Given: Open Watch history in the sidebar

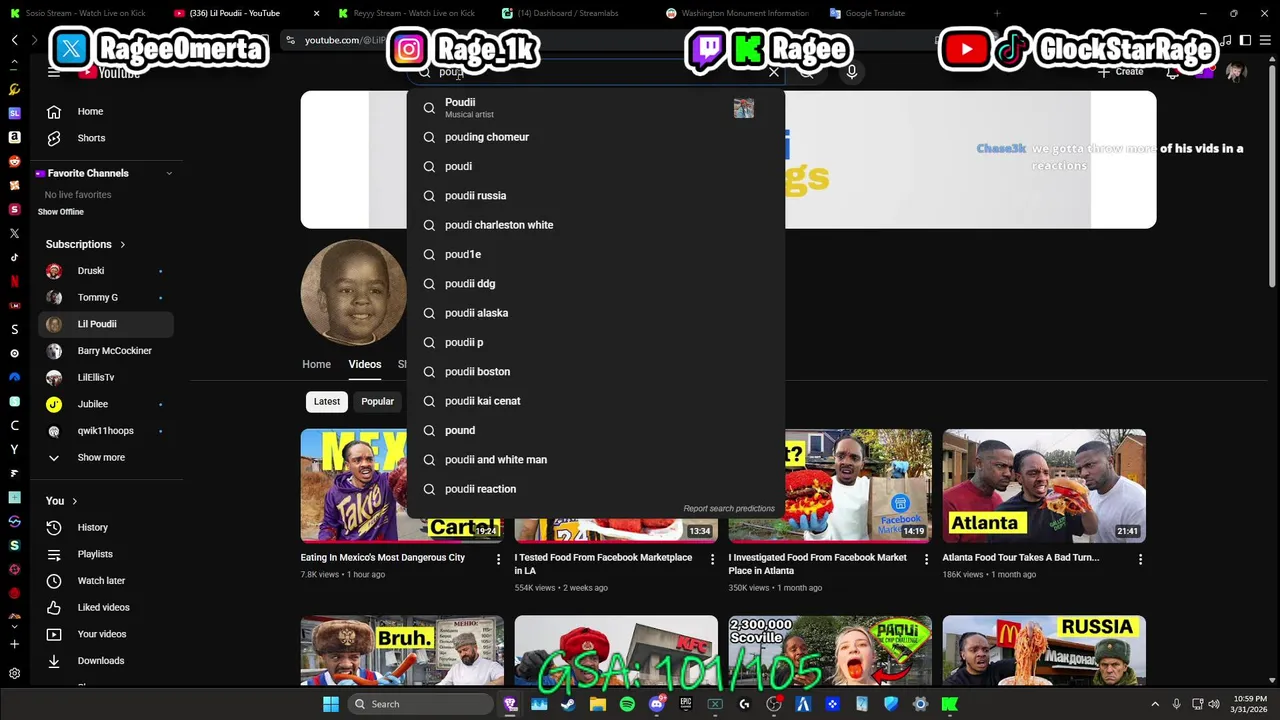Looking at the screenshot, I should tap(105, 527).
